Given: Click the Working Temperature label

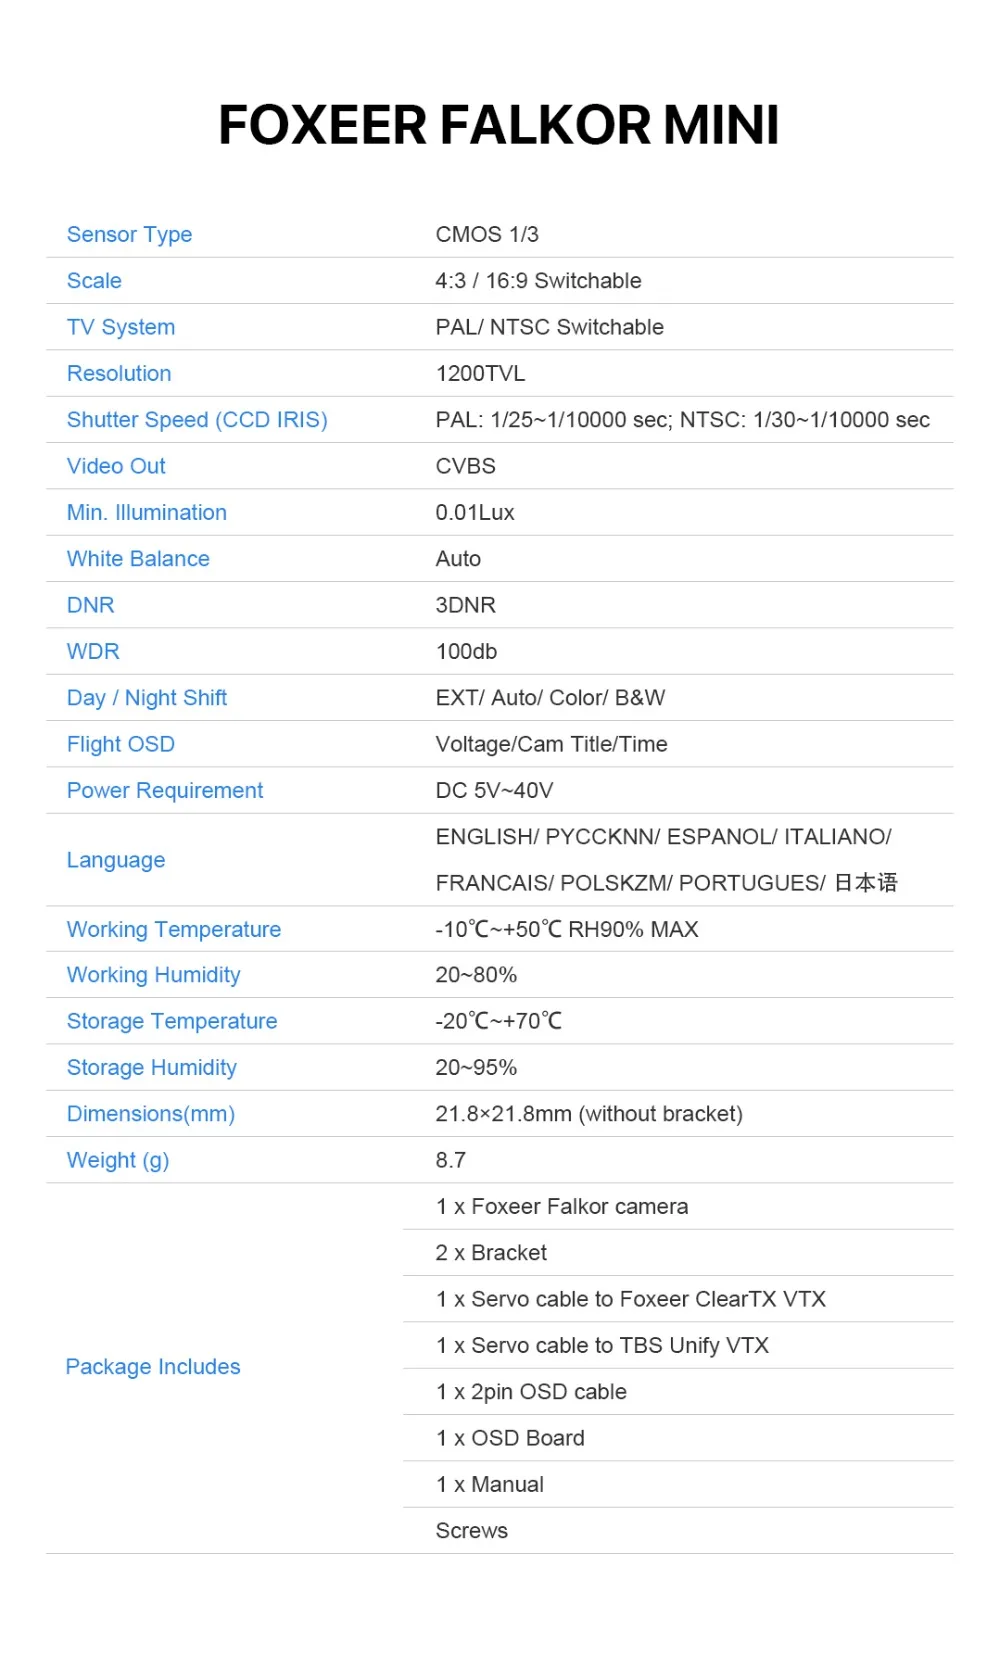Looking at the screenshot, I should 174,930.
